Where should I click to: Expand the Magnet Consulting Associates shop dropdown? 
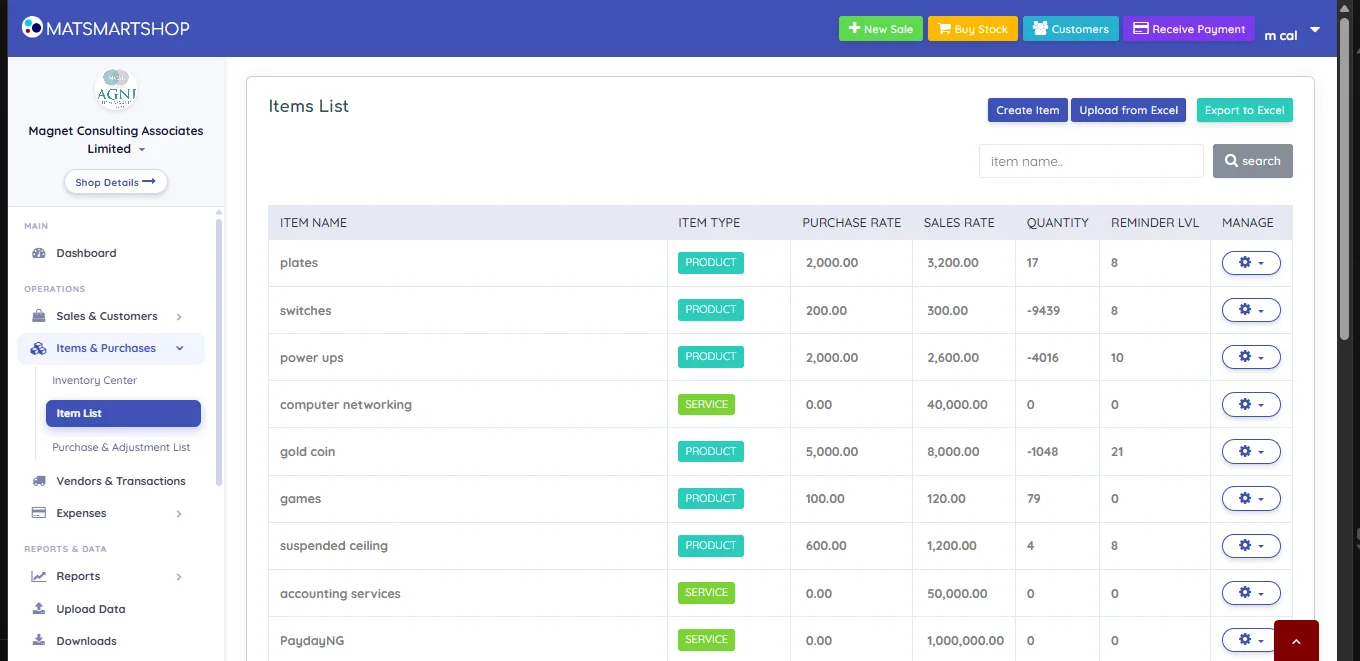(116, 140)
